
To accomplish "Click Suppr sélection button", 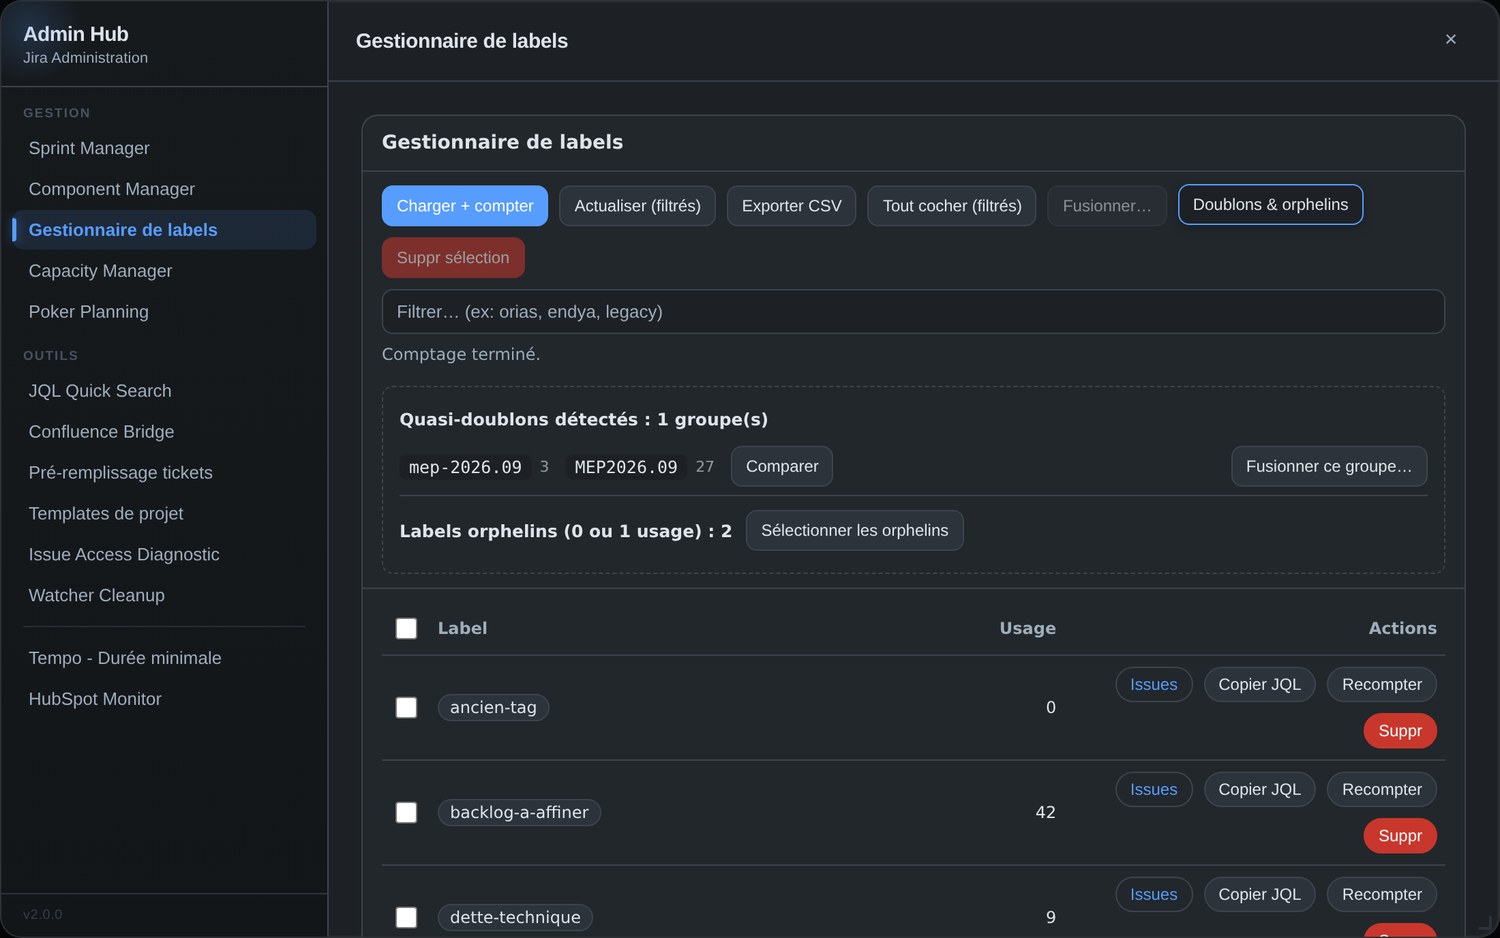I will [453, 258].
